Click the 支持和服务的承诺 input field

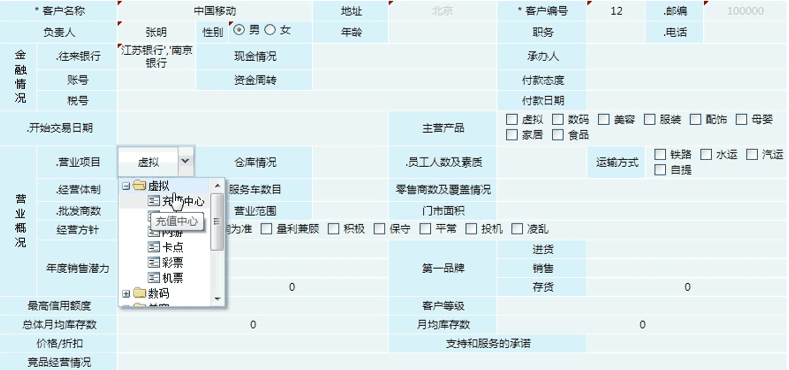pos(687,344)
